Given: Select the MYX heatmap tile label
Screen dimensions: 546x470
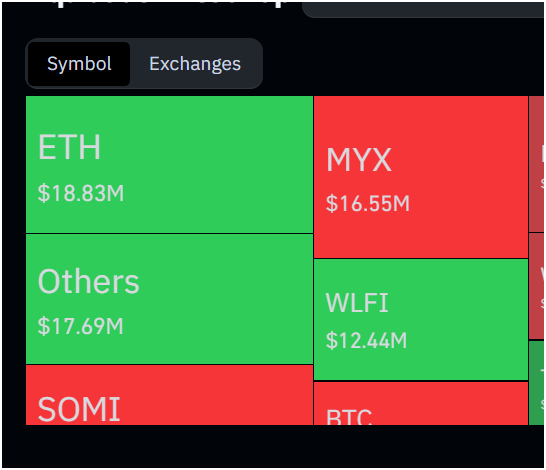Looking at the screenshot, I should (x=359, y=160).
